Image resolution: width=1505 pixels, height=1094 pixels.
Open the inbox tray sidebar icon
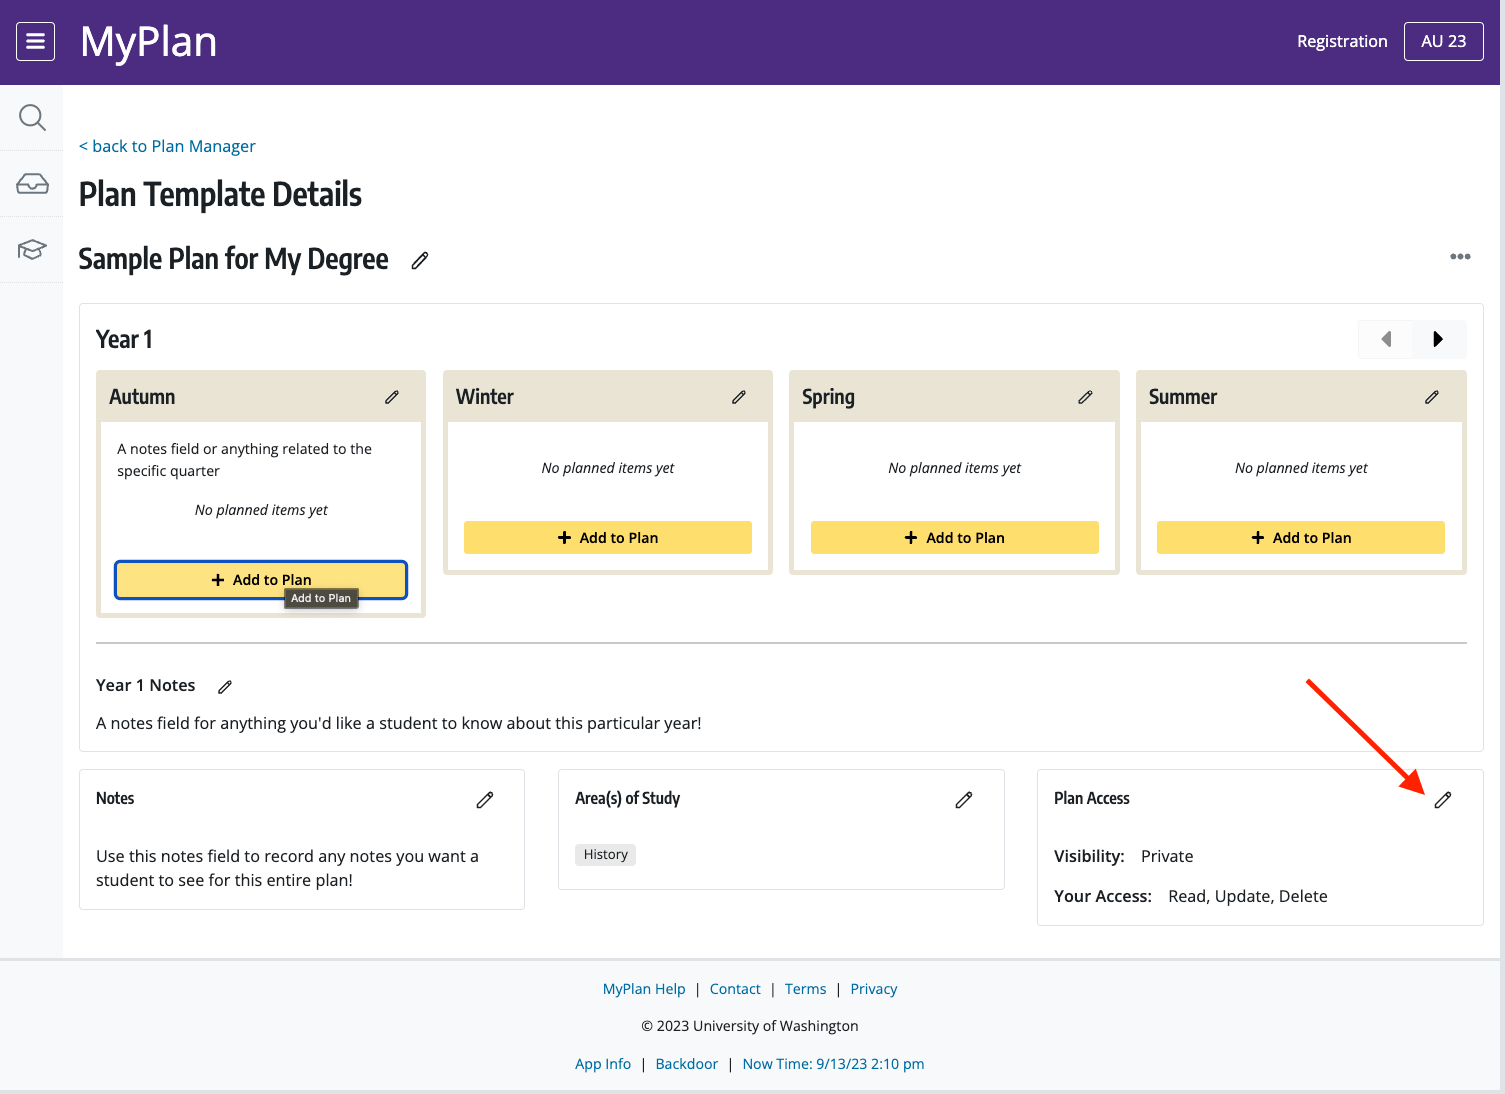point(32,184)
